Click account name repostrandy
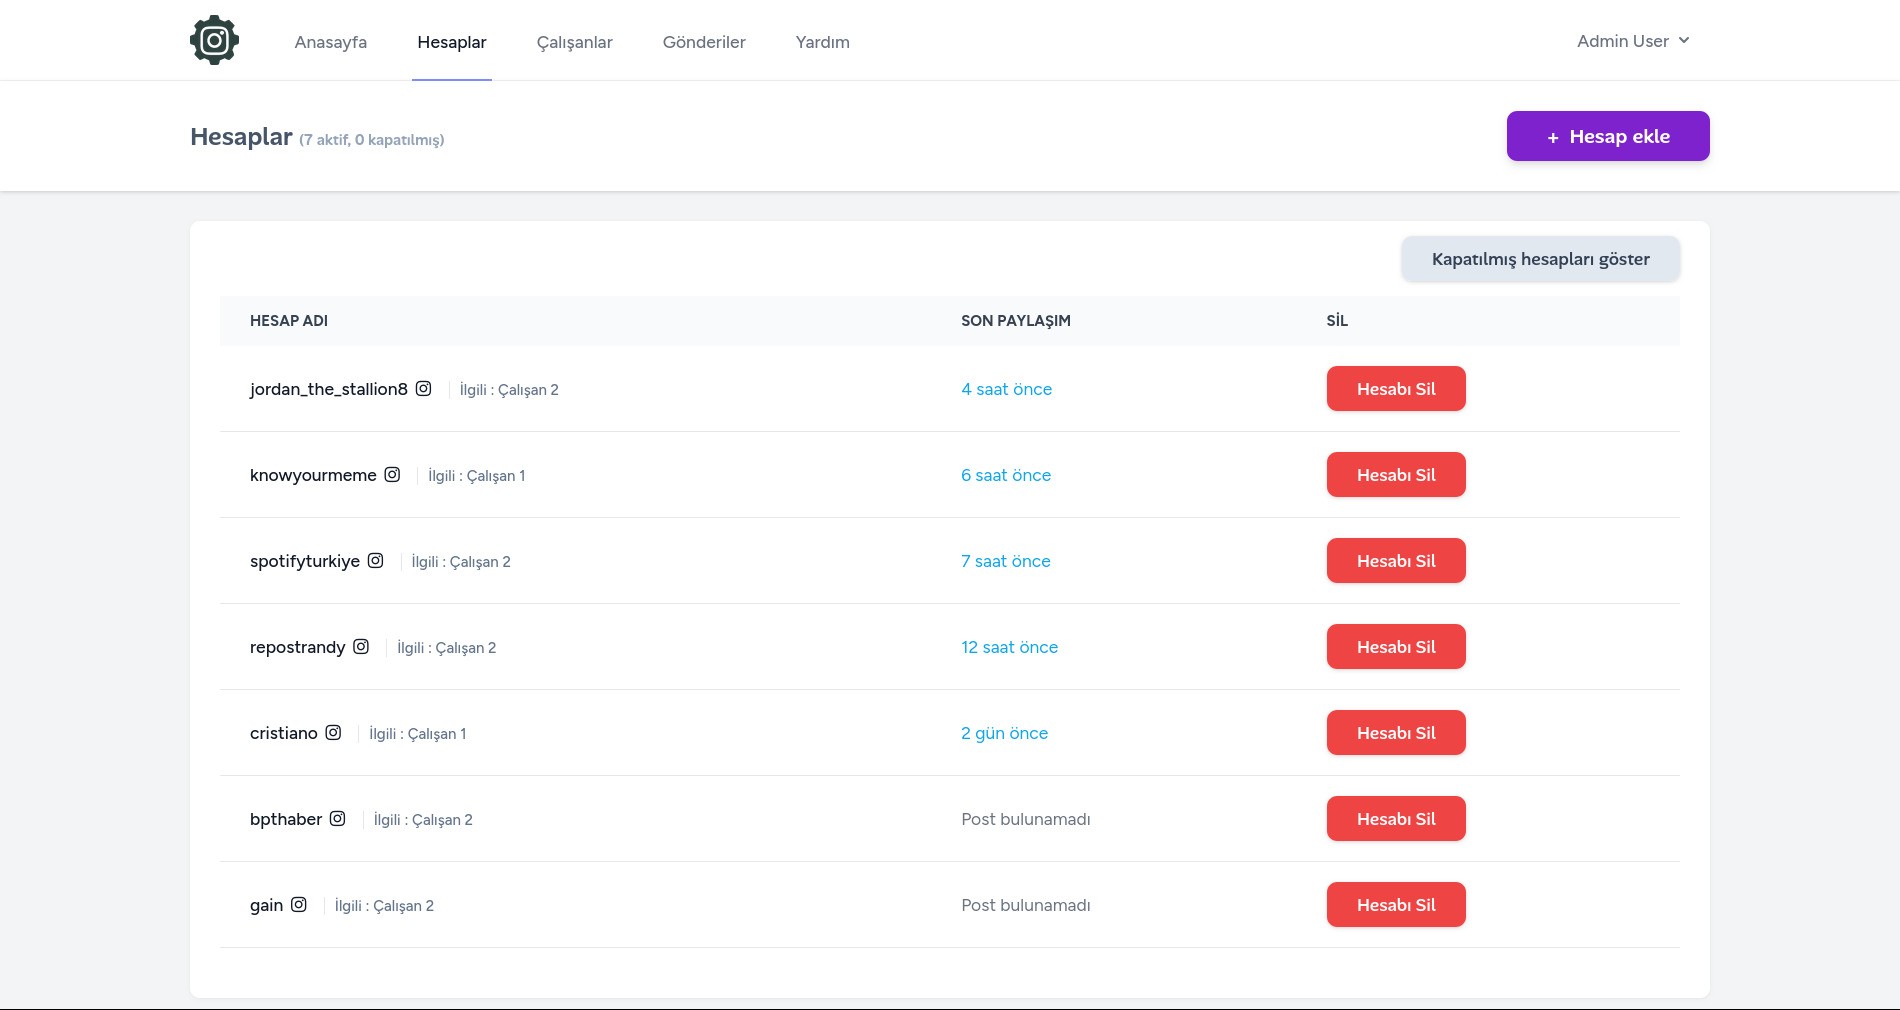The image size is (1900, 1010). [298, 647]
